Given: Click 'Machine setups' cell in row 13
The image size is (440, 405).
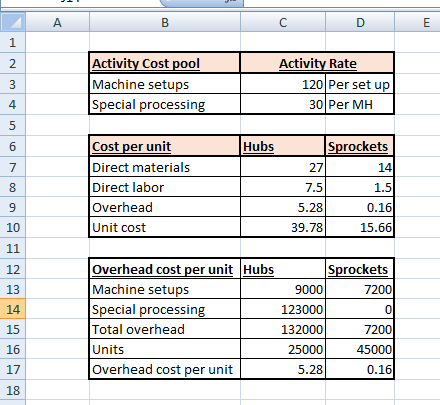Looking at the screenshot, I should click(165, 289).
